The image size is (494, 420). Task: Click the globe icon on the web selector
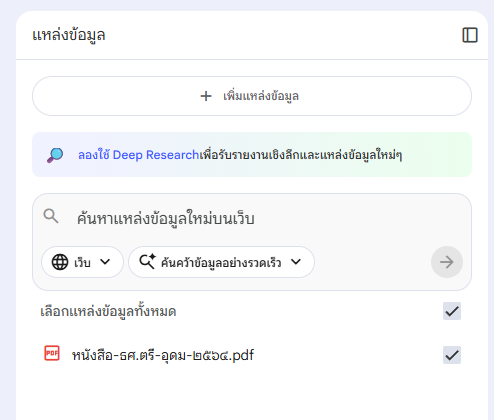click(60, 262)
